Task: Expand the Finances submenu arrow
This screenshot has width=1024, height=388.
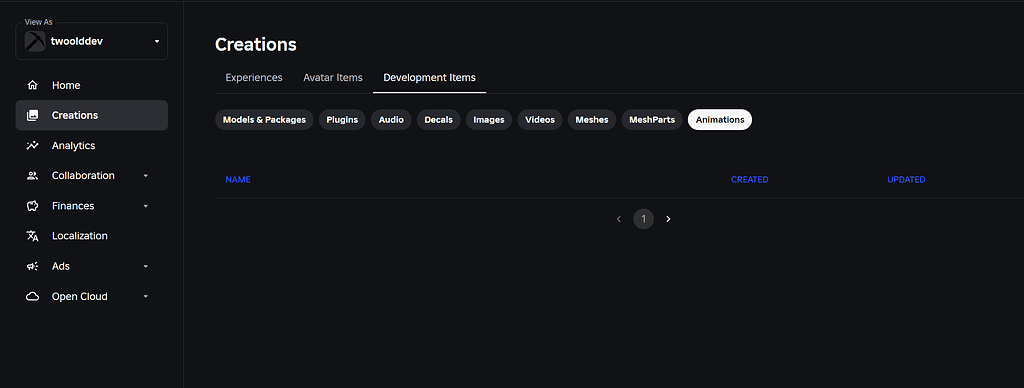Action: click(146, 206)
